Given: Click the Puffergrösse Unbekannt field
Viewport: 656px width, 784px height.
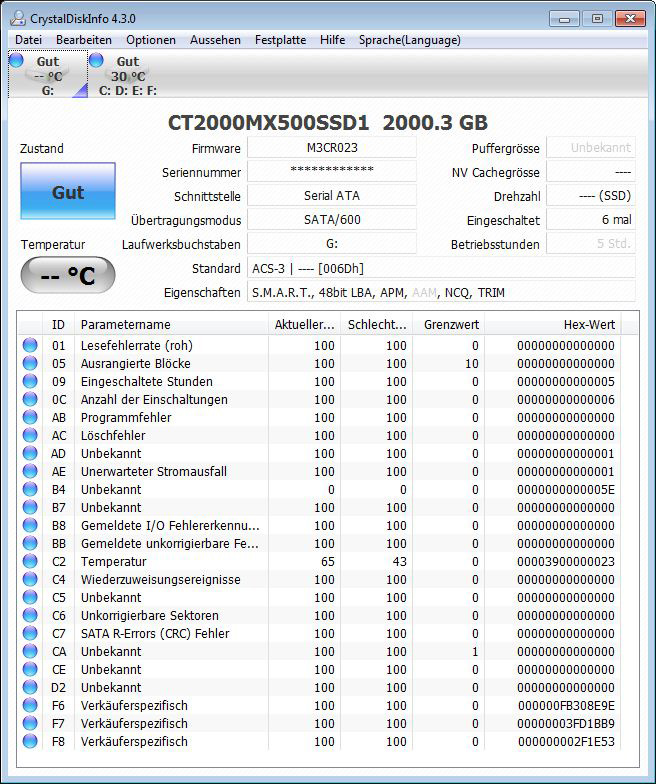Looking at the screenshot, I should click(x=591, y=148).
